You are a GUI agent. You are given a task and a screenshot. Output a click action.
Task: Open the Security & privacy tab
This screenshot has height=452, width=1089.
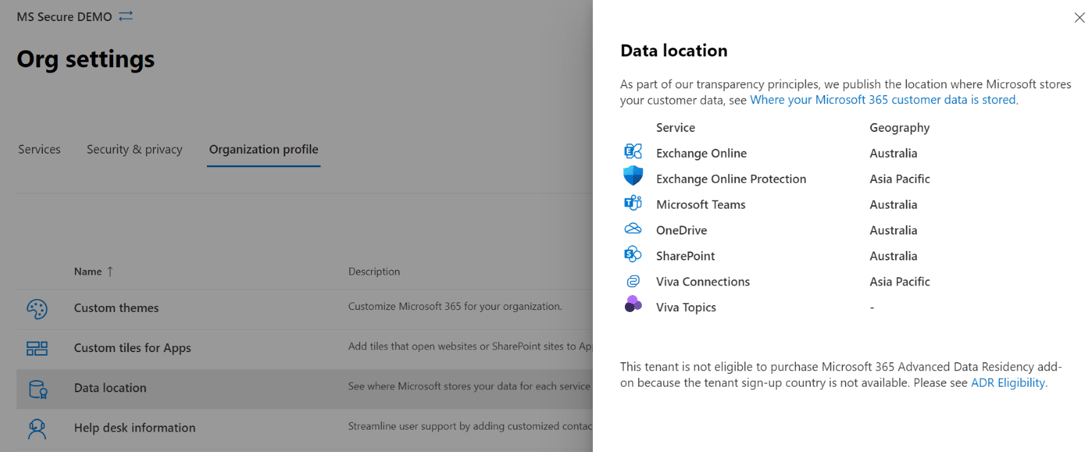click(x=134, y=149)
